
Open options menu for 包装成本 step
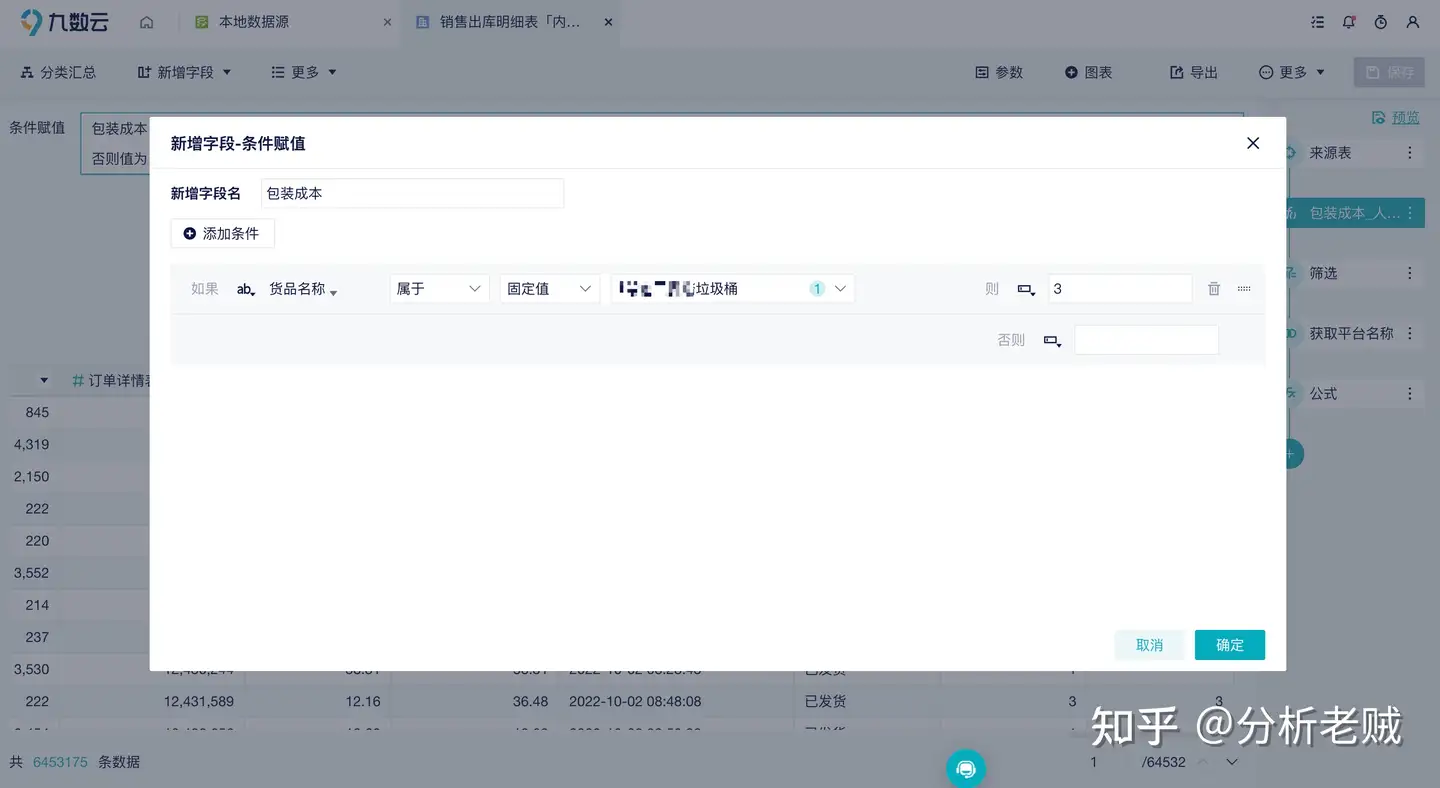(1410, 213)
